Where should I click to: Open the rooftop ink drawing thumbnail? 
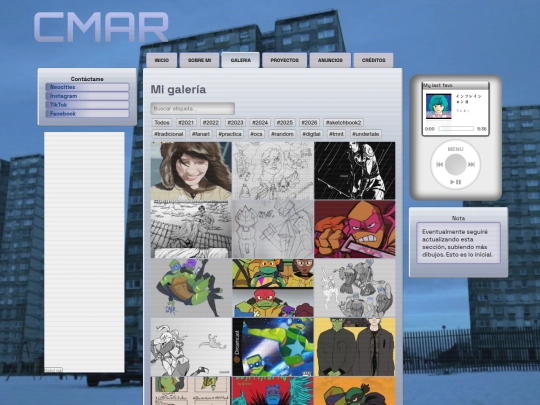pos(191,229)
